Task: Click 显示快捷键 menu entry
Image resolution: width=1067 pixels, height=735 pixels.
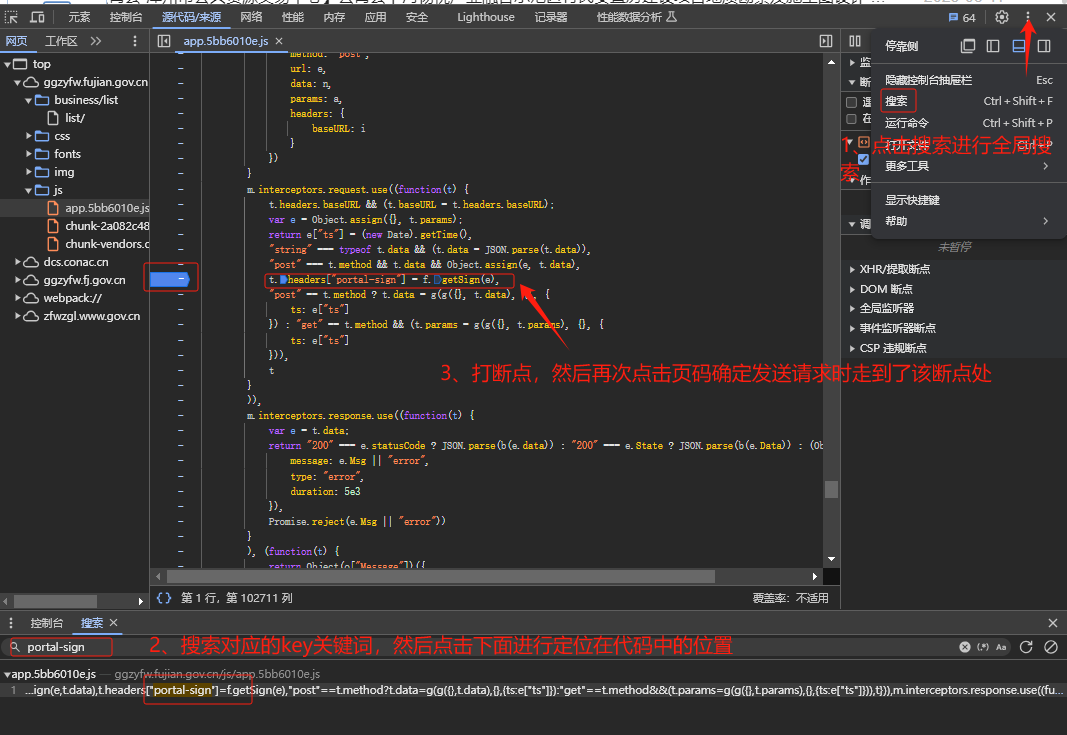Action: point(969,200)
